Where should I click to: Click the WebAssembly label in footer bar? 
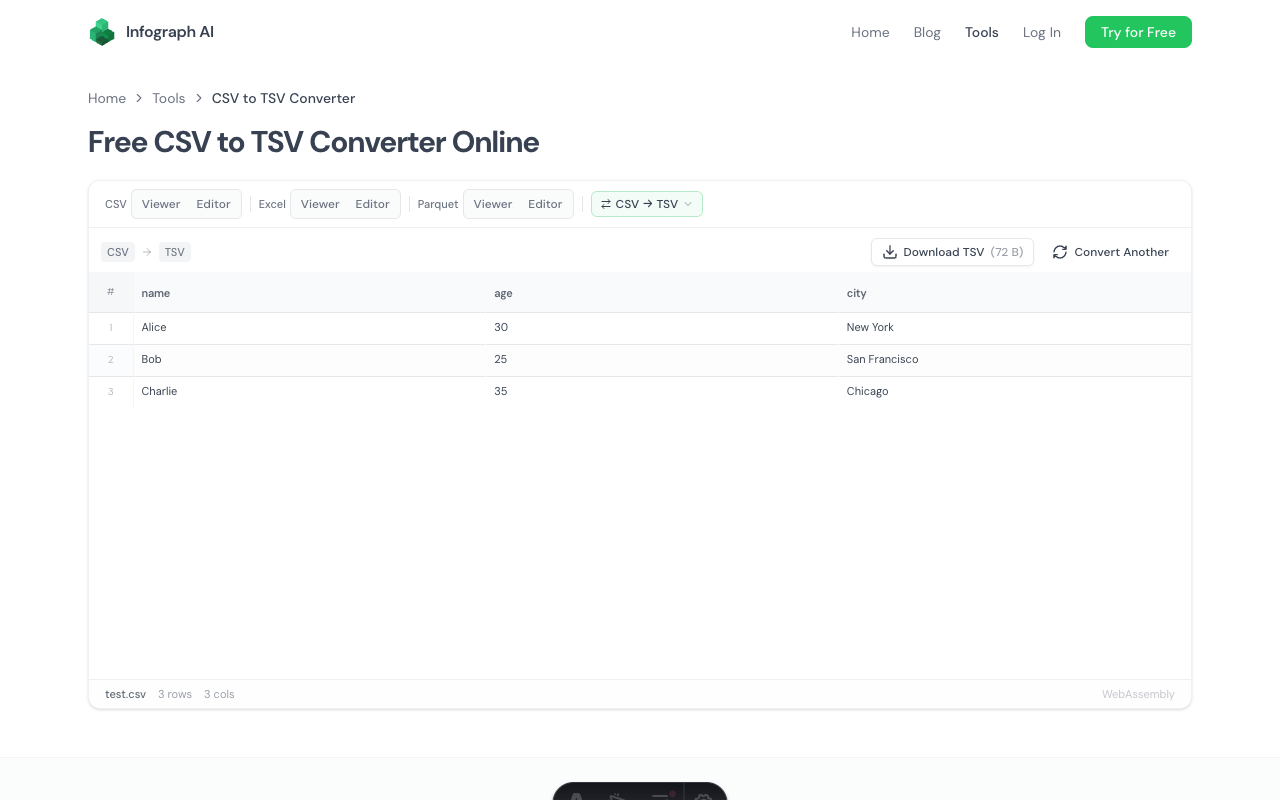(x=1138, y=694)
